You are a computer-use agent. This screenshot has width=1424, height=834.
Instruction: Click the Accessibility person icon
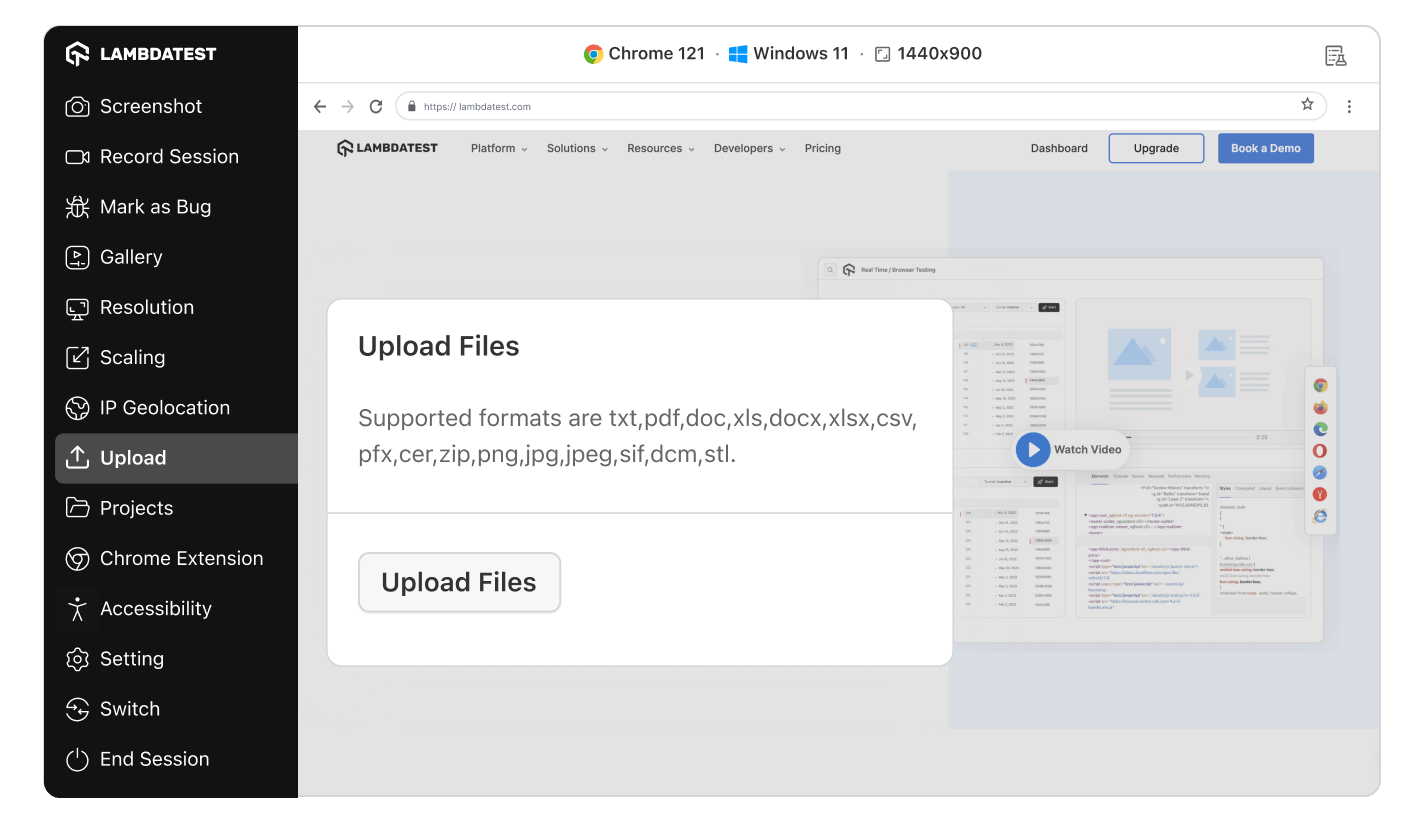tap(77, 609)
